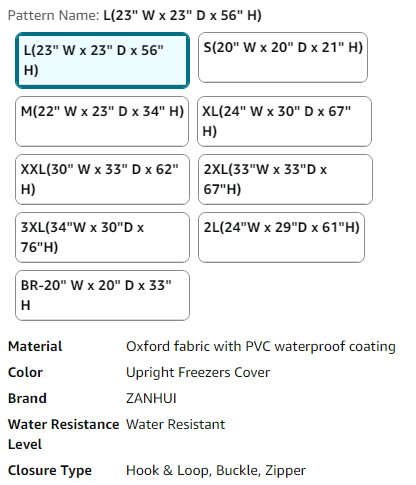Click the Color attribute label

coord(25,372)
